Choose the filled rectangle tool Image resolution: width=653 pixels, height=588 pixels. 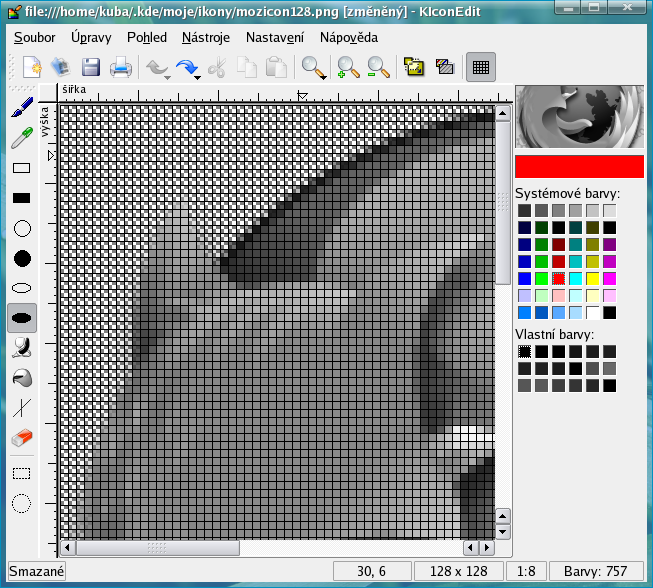[x=21, y=198]
